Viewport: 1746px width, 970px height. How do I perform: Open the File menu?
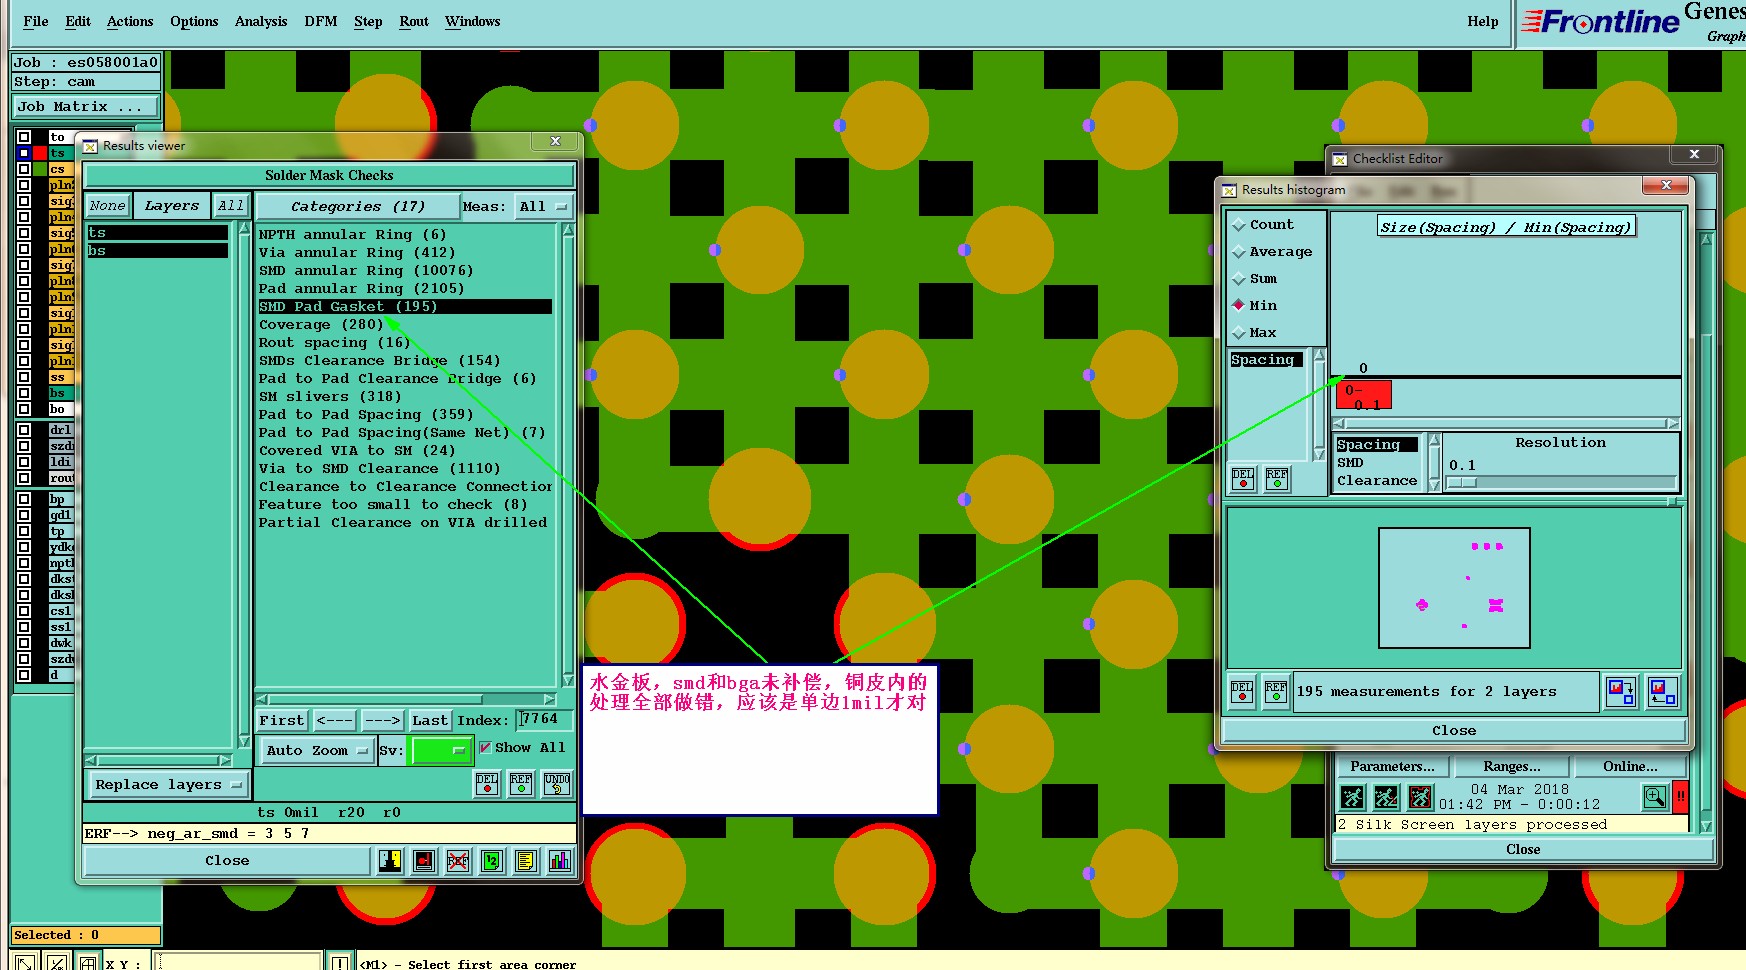tap(35, 21)
